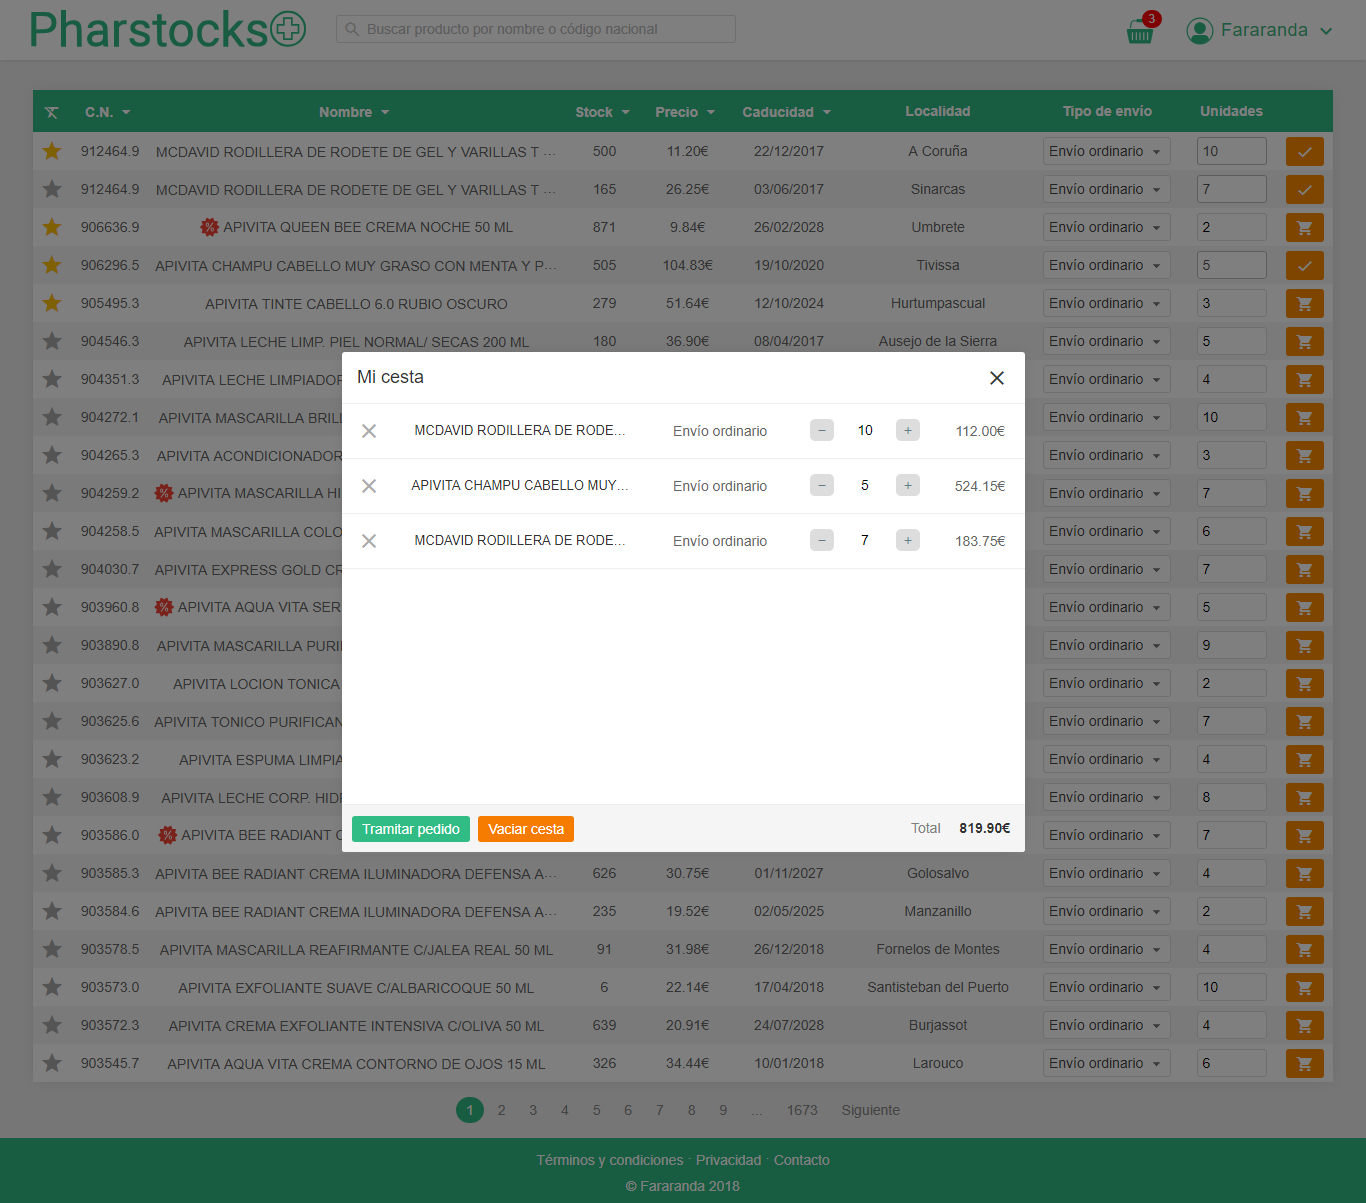The image size is (1366, 1203).
Task: Remove MCDAVID RODILLERA item priced 183.75€
Action: (369, 541)
